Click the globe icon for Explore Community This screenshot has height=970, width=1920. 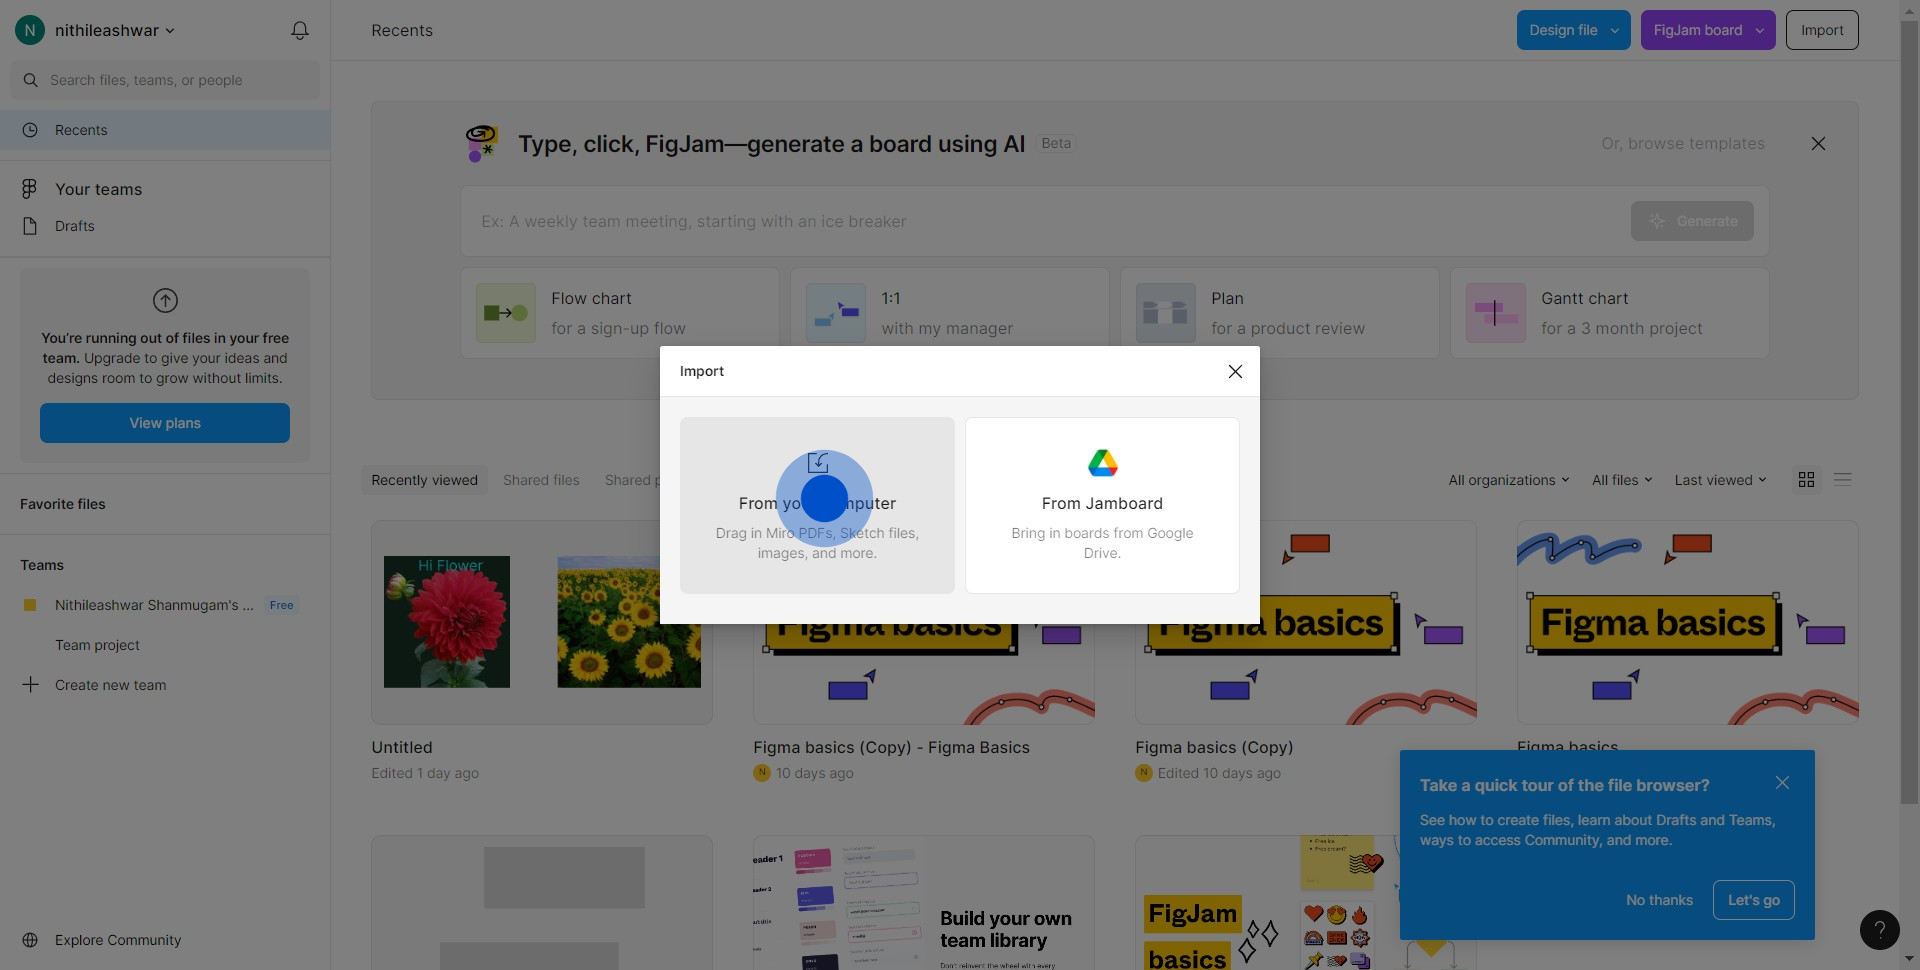[30, 940]
